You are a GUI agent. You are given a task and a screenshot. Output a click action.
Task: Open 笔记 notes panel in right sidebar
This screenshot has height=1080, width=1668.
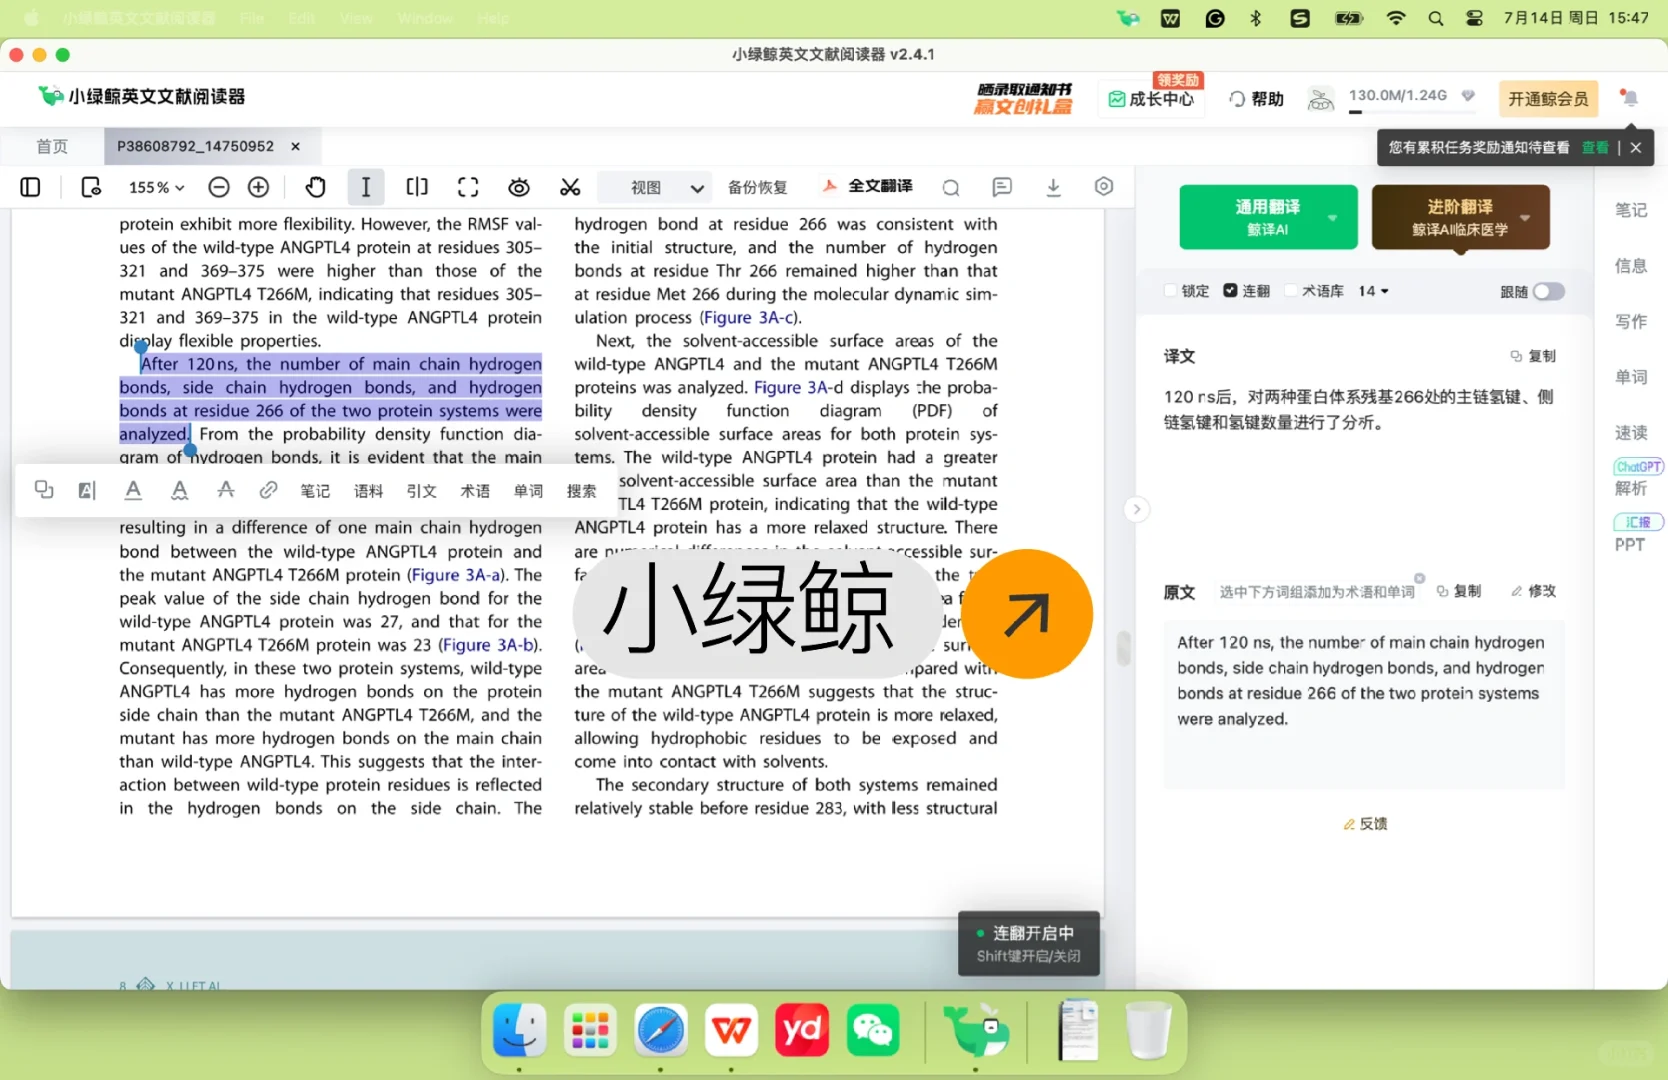tap(1631, 210)
